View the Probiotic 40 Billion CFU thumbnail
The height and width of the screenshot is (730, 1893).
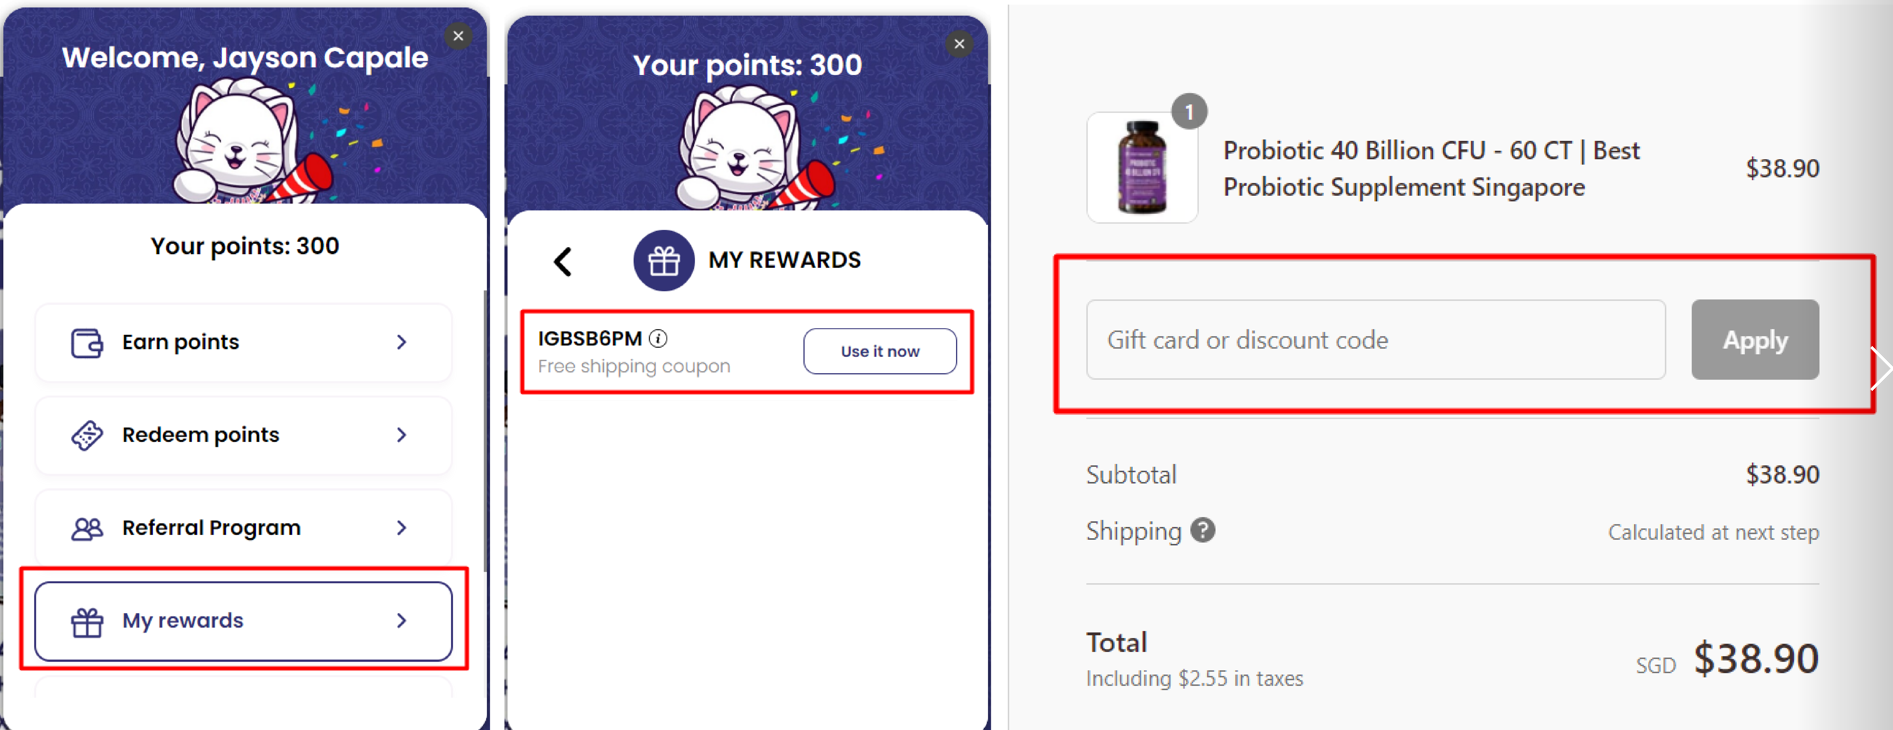click(1142, 167)
